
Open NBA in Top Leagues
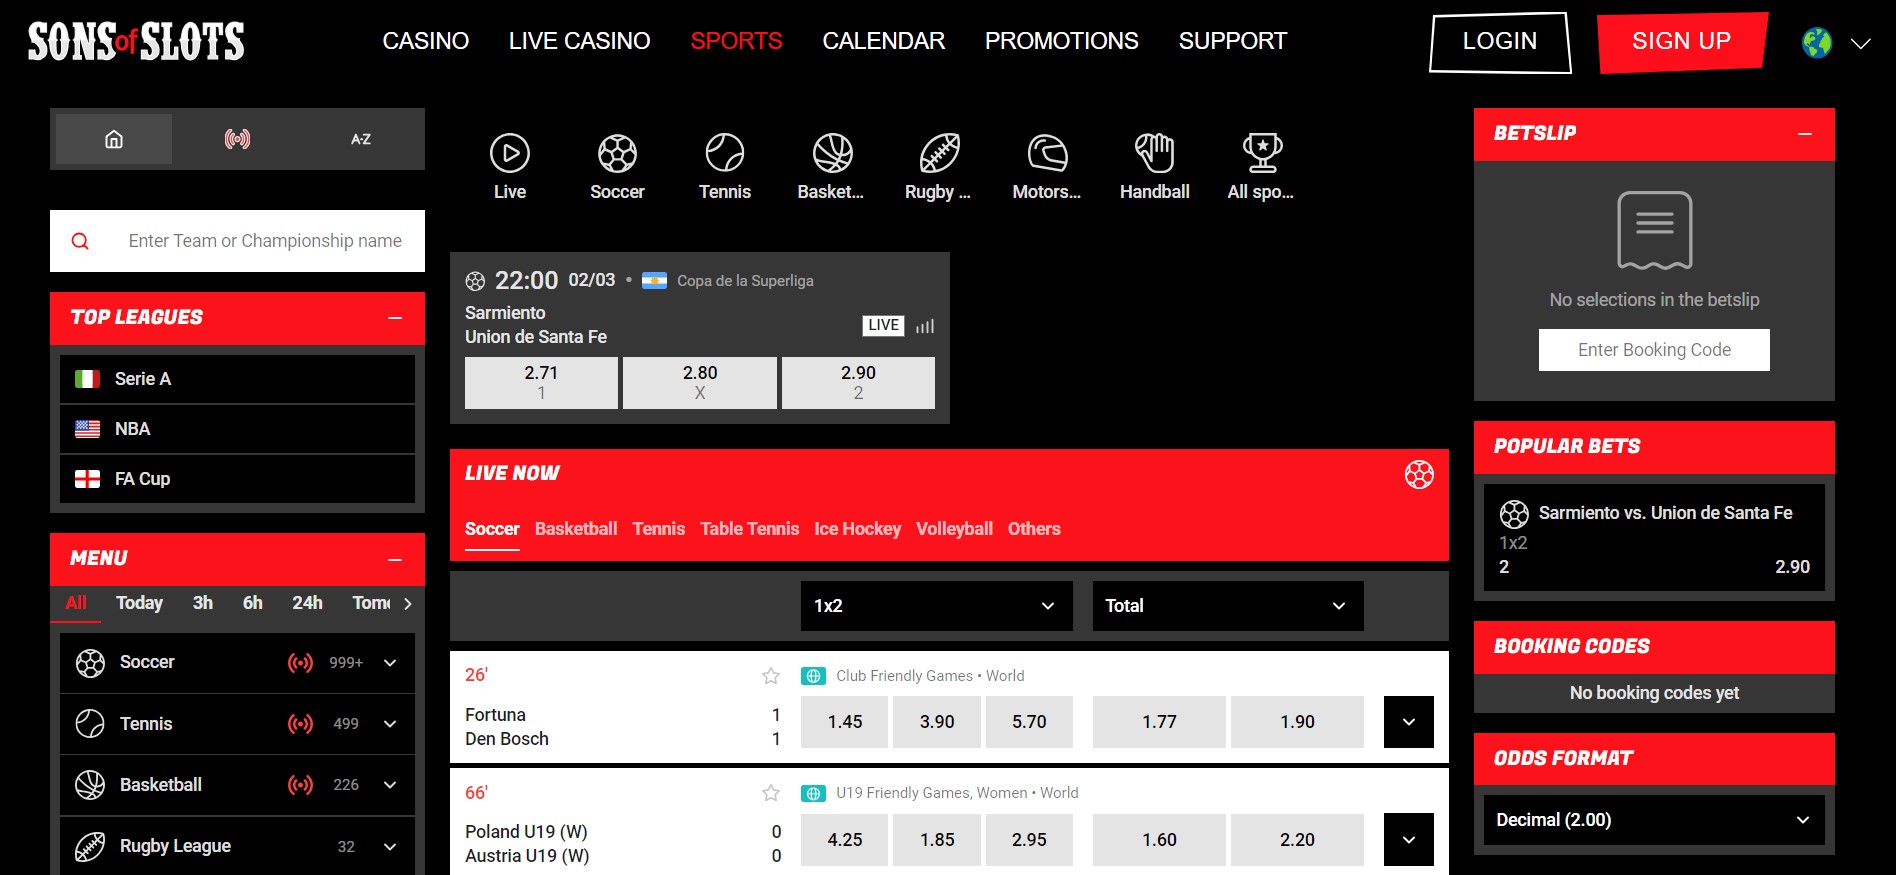click(237, 429)
